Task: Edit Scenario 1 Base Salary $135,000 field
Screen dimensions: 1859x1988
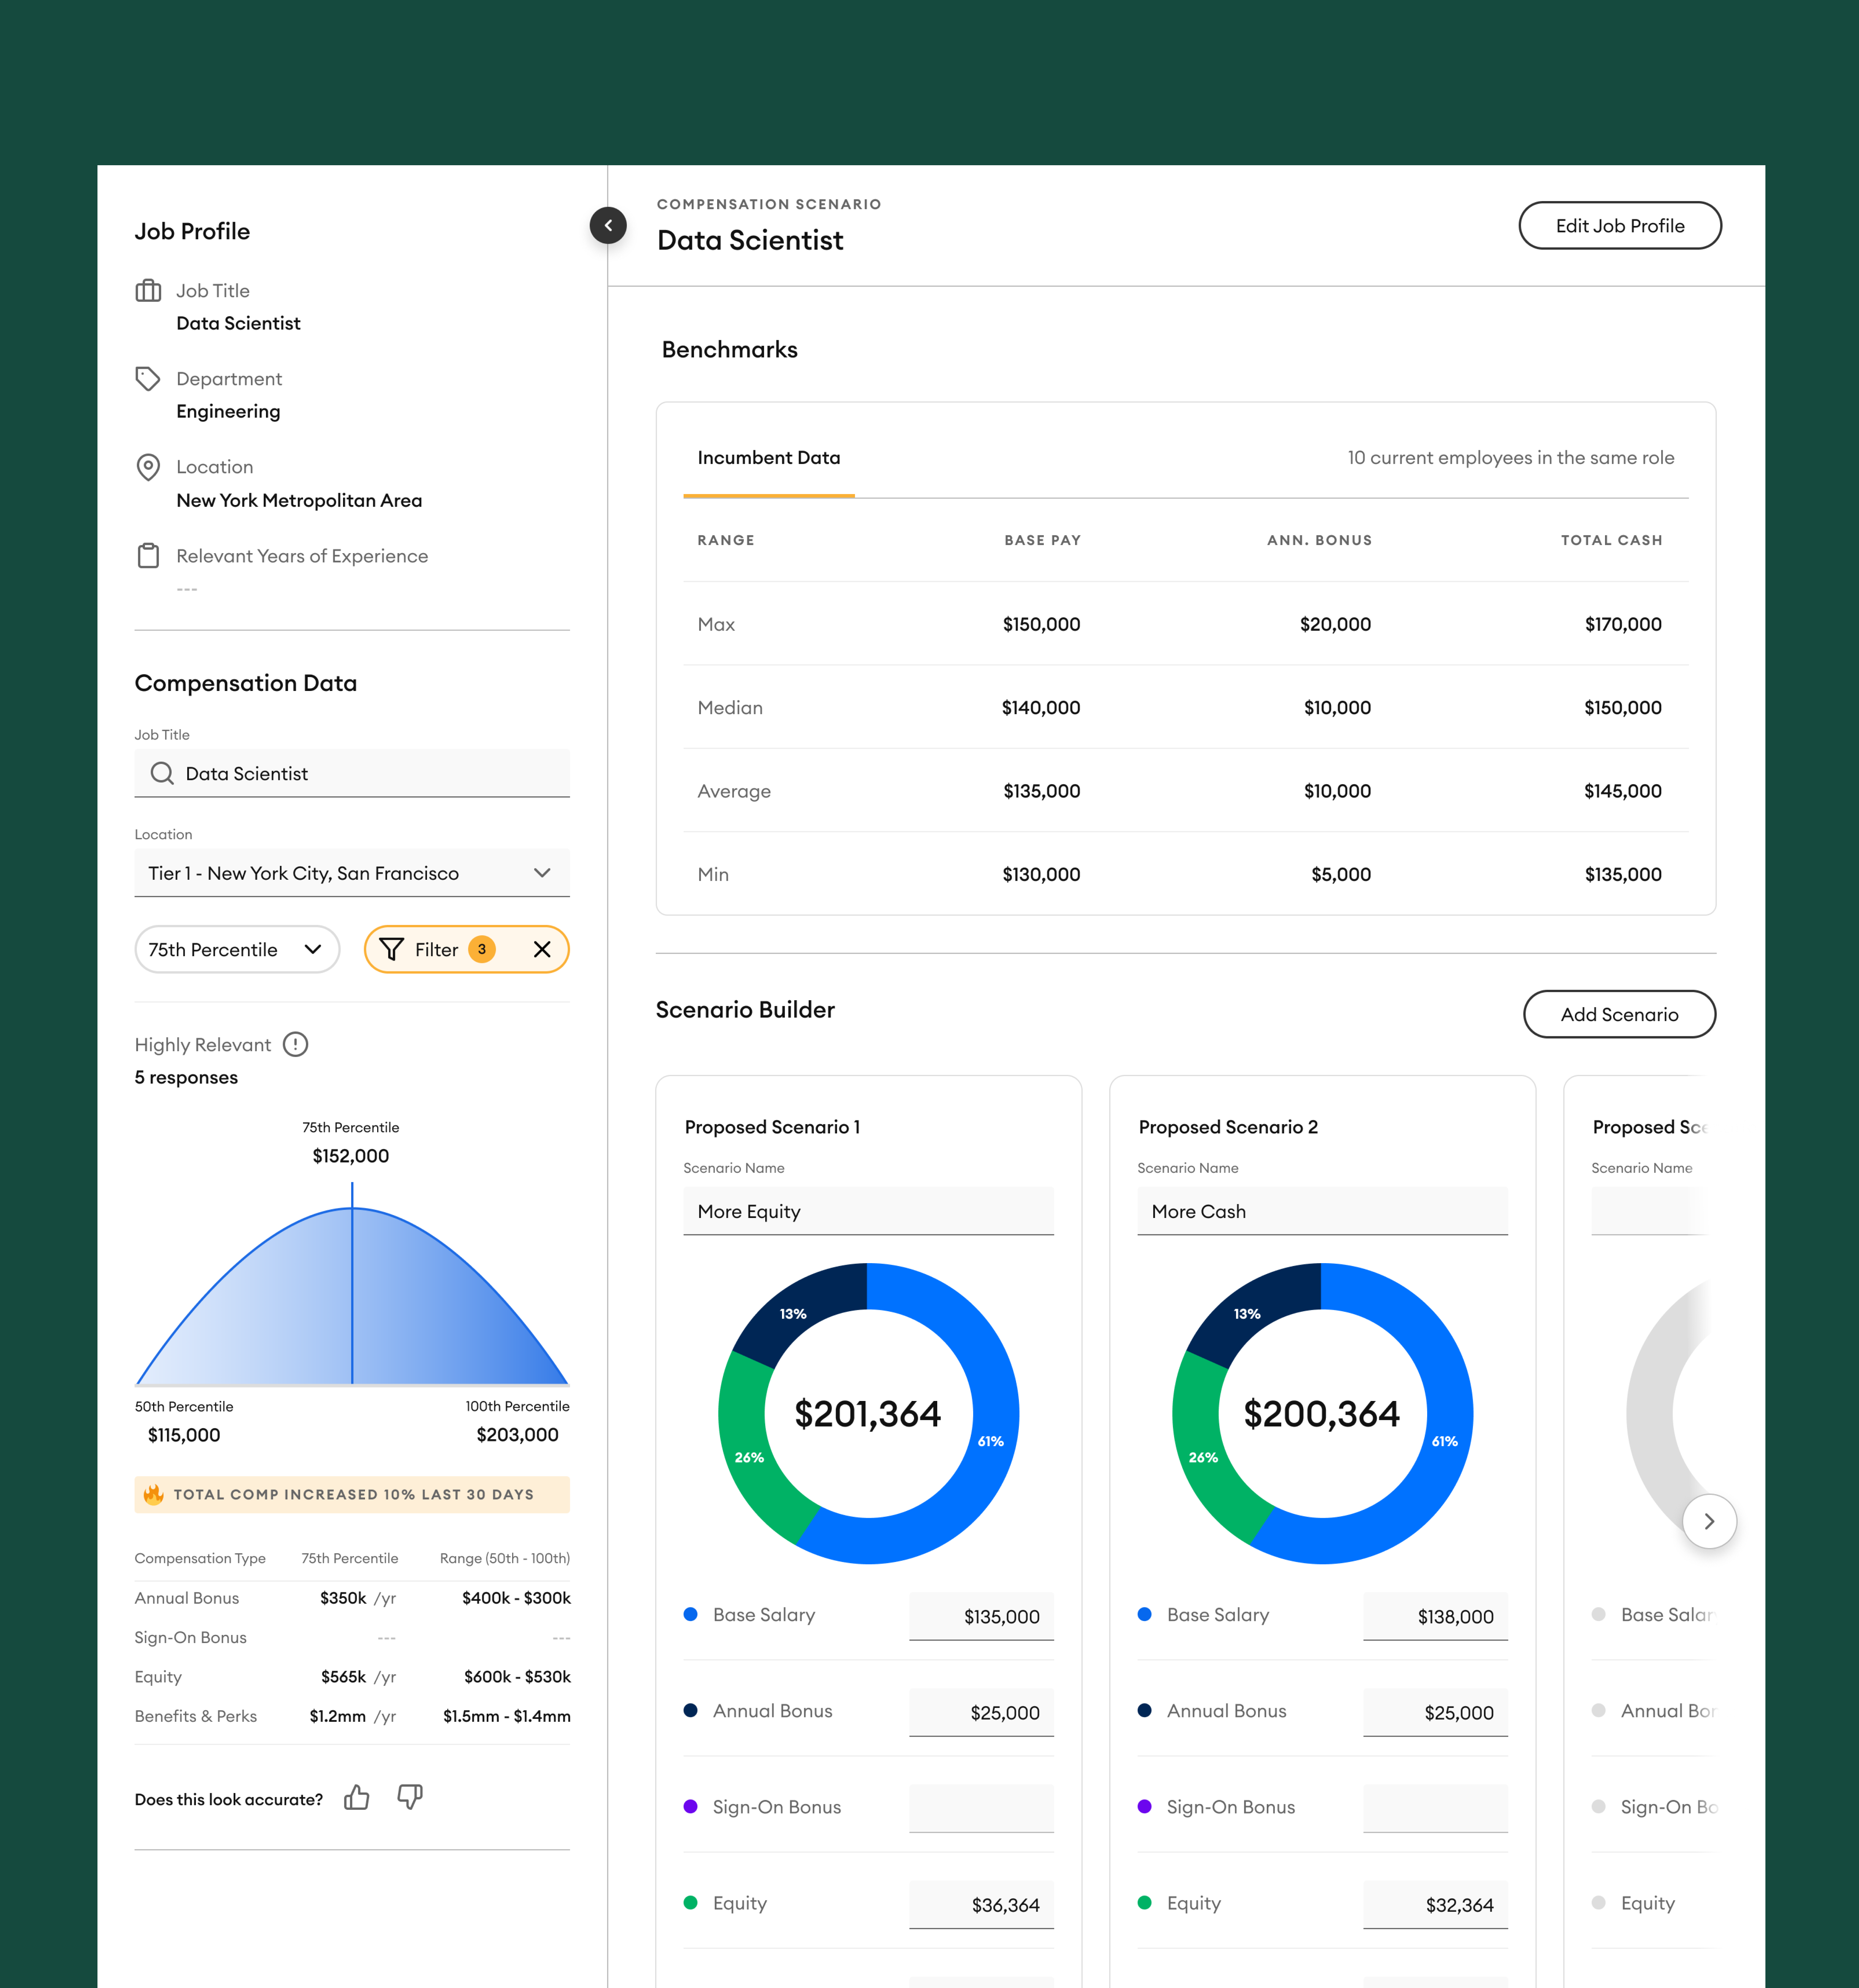Action: [981, 1616]
